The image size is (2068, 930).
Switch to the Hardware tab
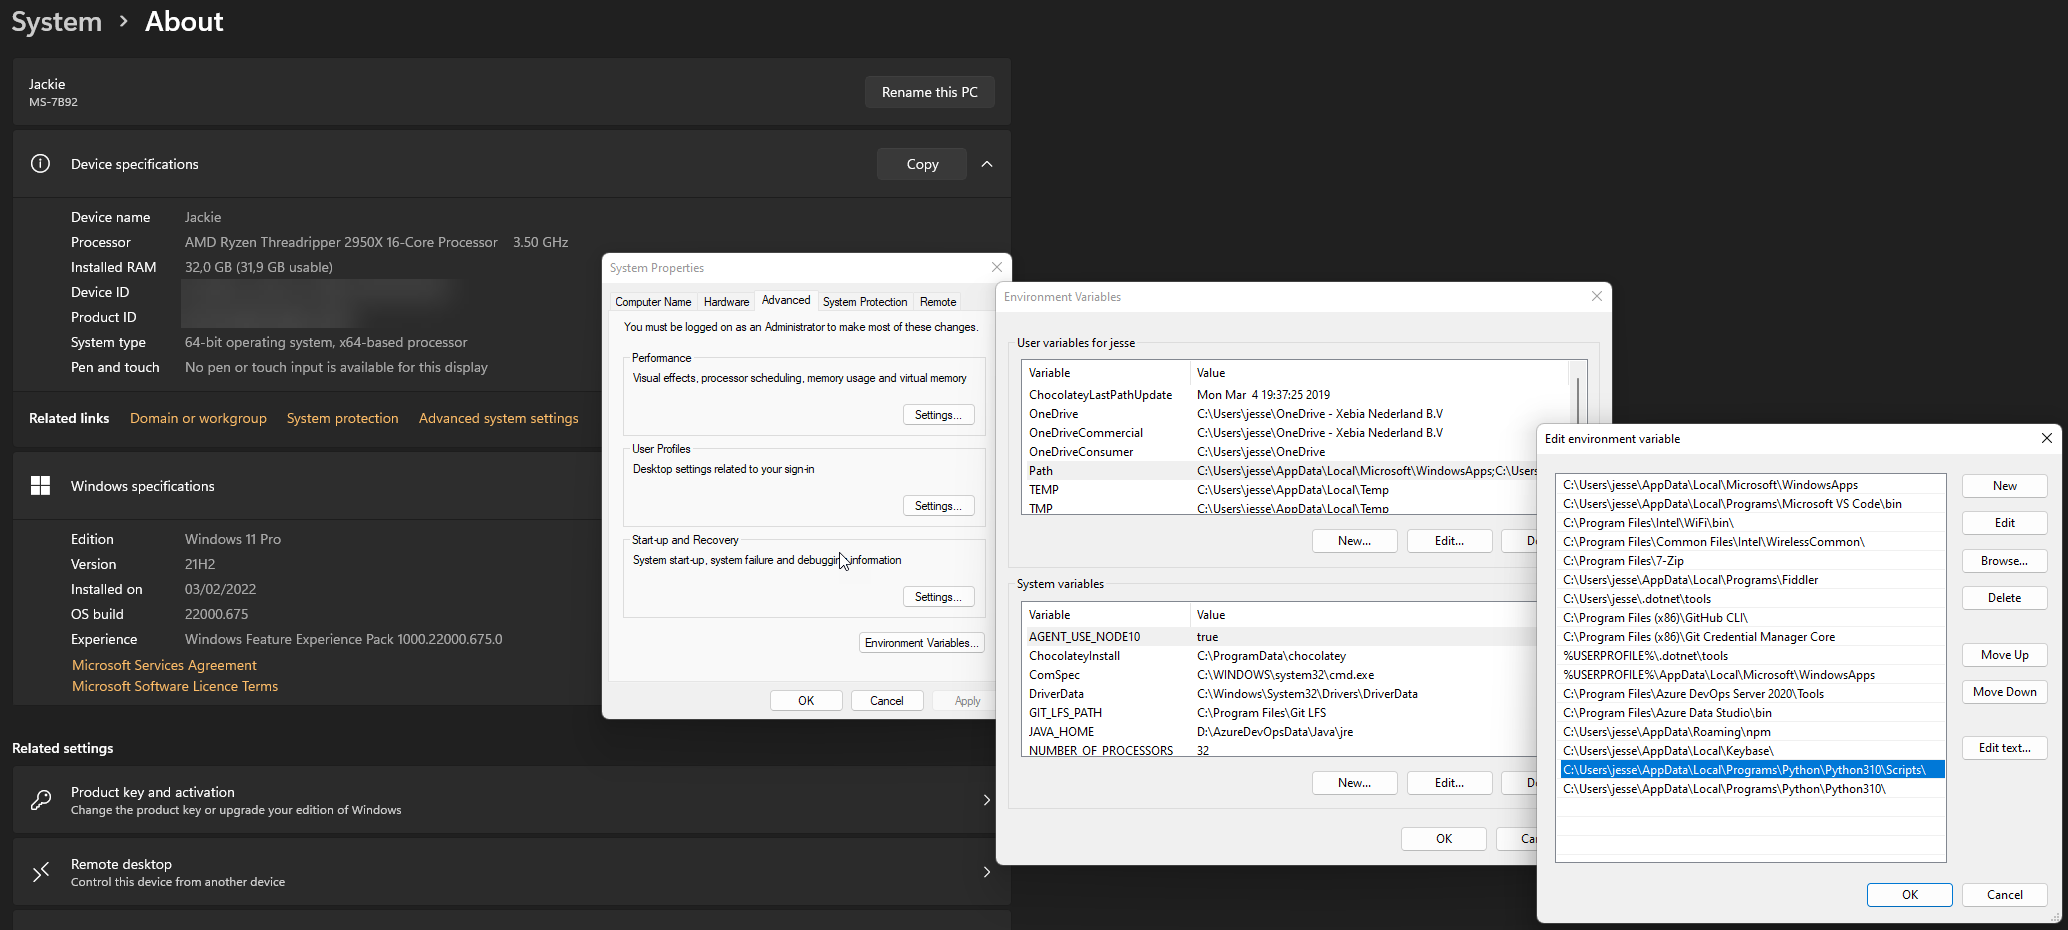click(x=726, y=301)
